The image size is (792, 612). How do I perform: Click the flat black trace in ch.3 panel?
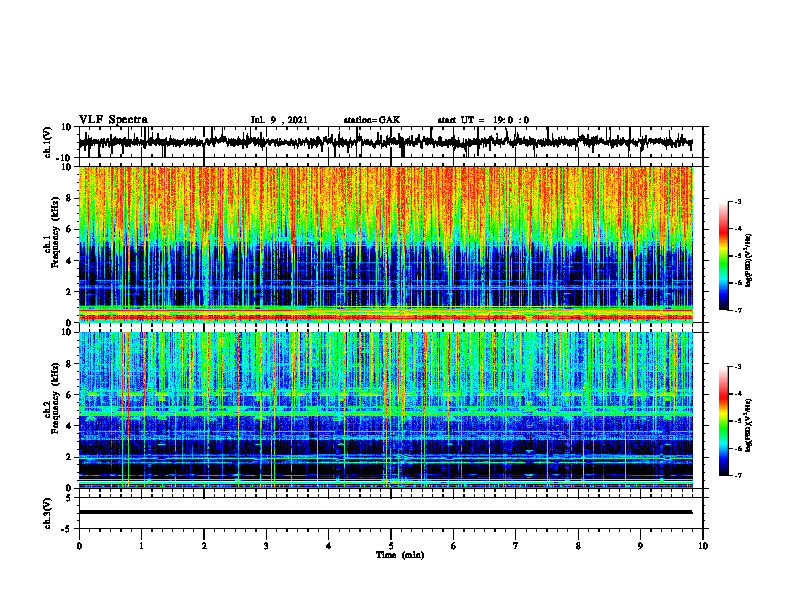pyautogui.click(x=386, y=512)
